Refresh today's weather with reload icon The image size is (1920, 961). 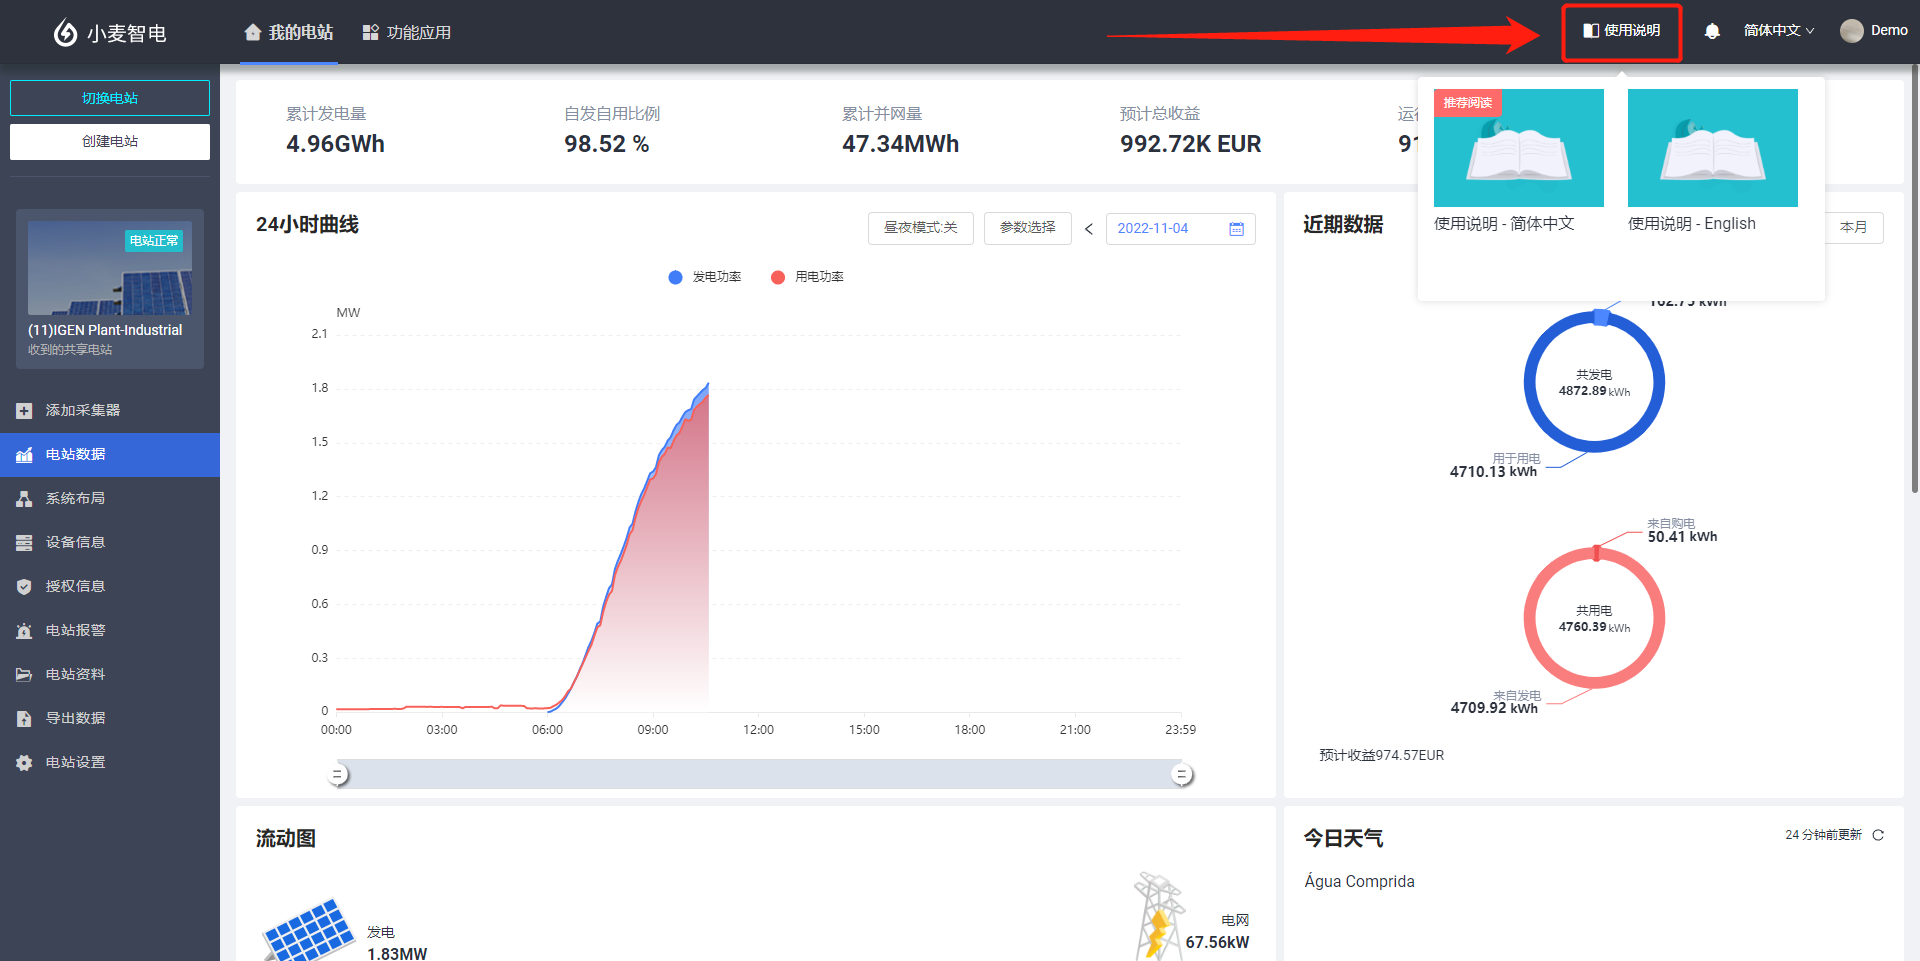(1878, 835)
